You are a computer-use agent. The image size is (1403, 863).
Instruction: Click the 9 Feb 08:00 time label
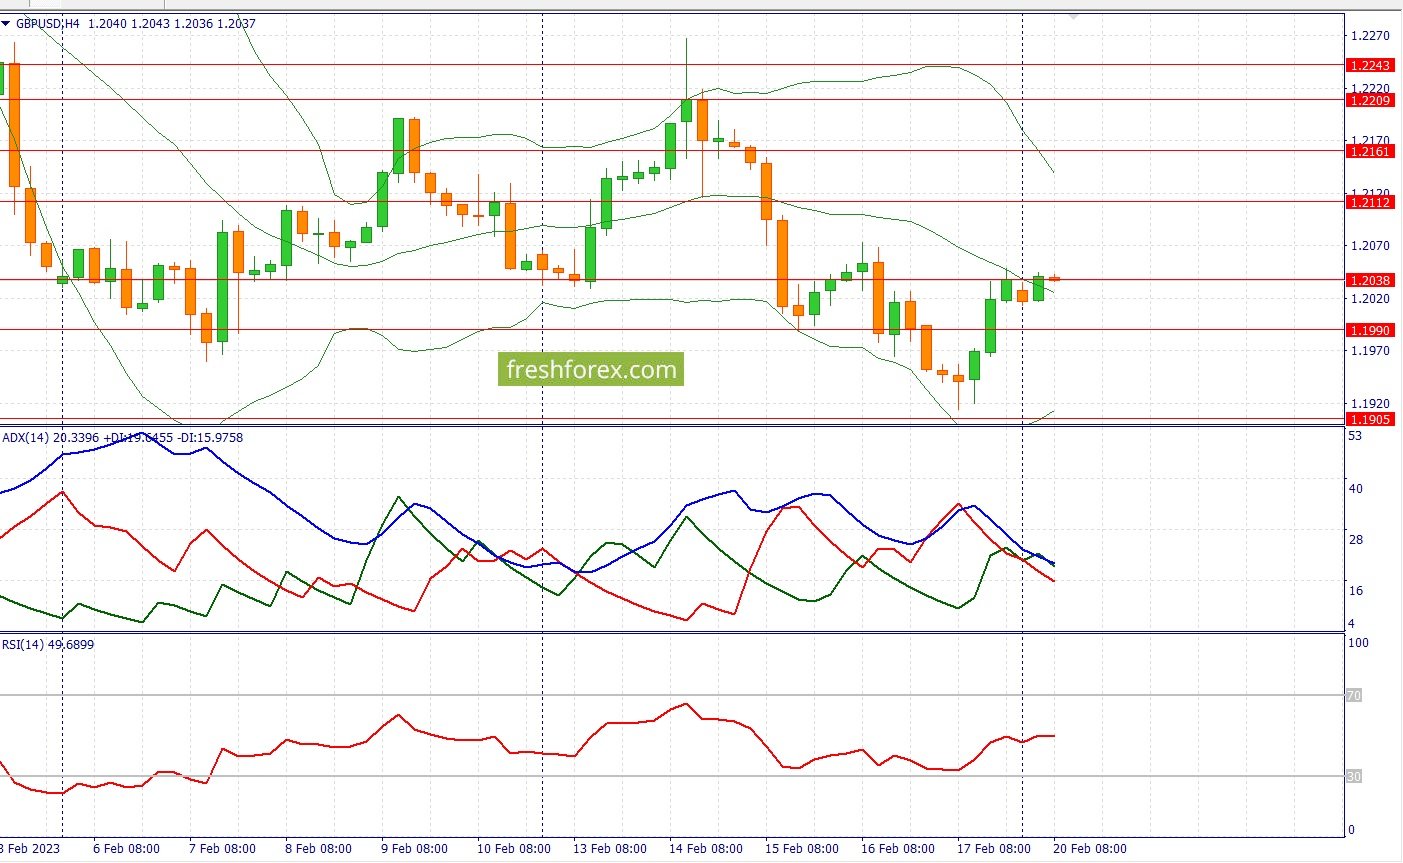click(414, 849)
